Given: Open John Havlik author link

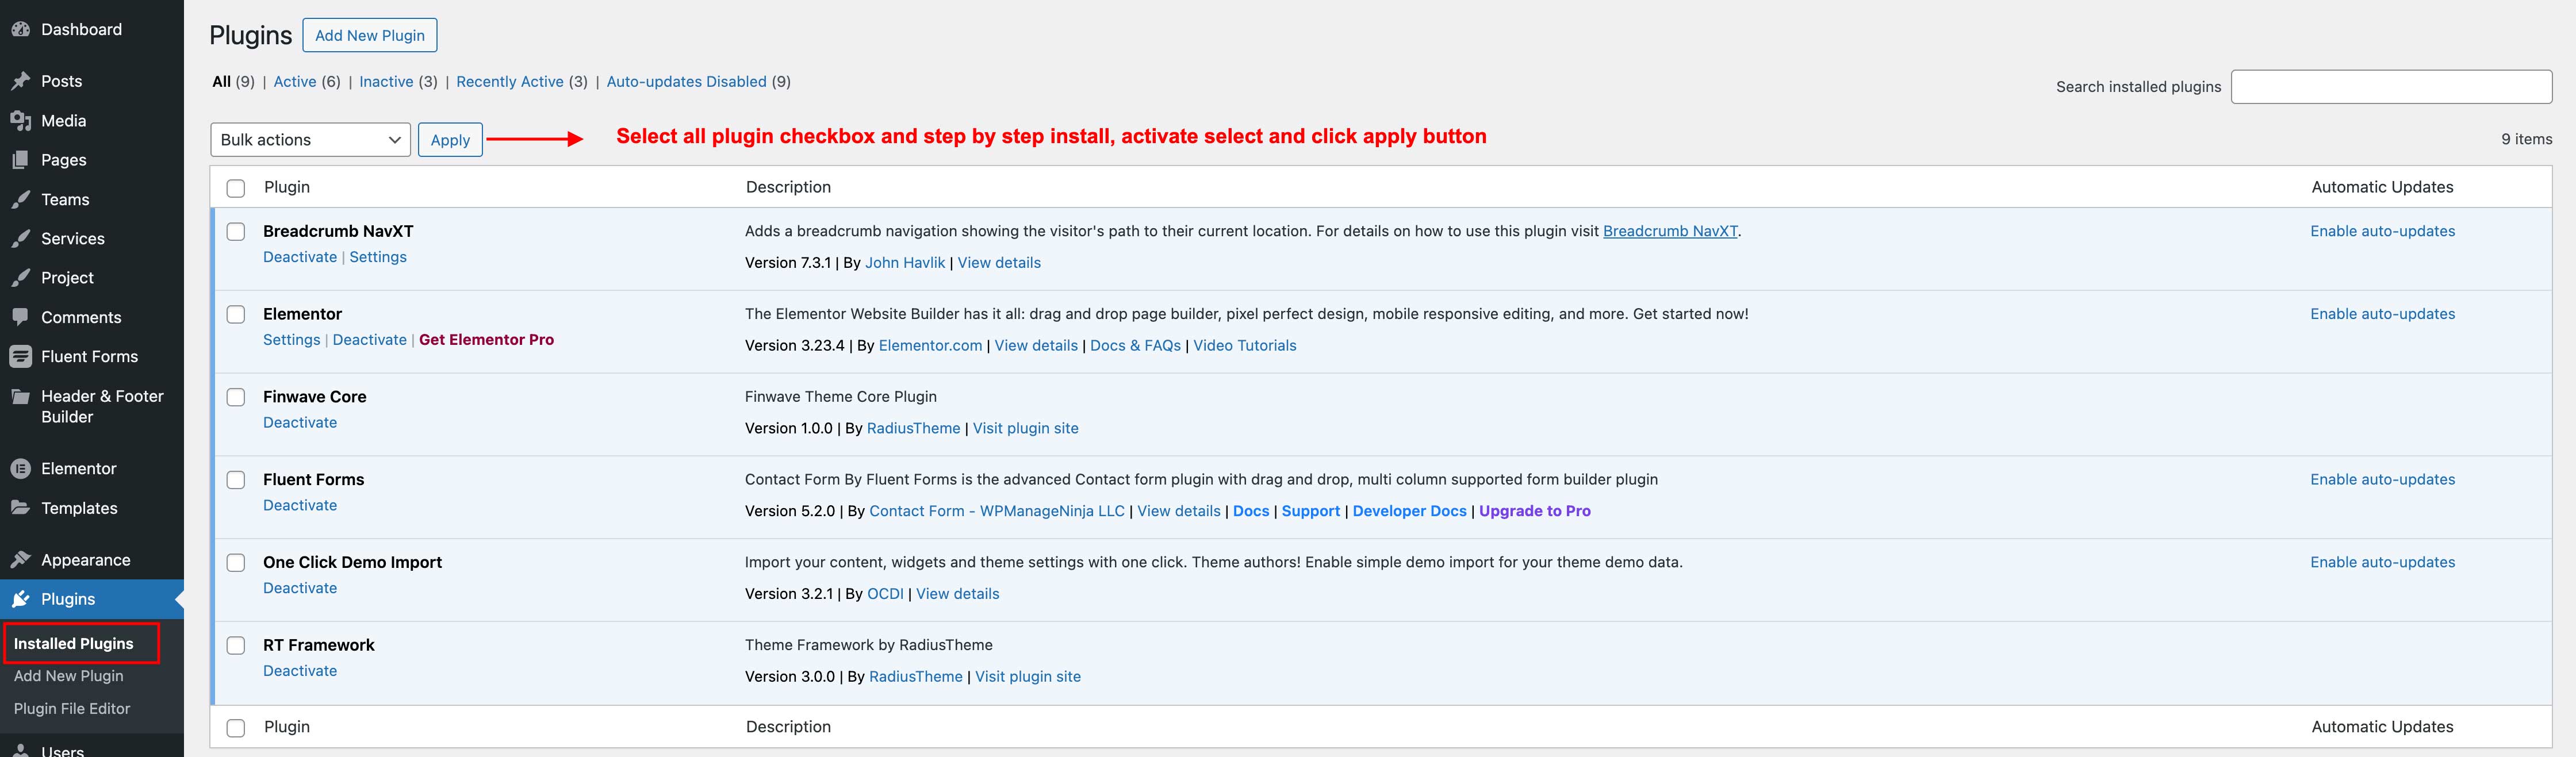Looking at the screenshot, I should 905,263.
